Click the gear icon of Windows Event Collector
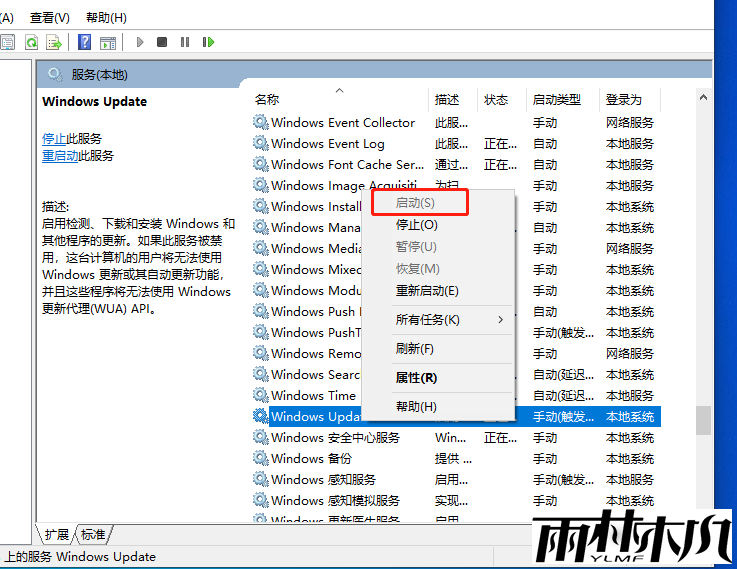Viewport: 737px width, 569px height. (x=260, y=122)
